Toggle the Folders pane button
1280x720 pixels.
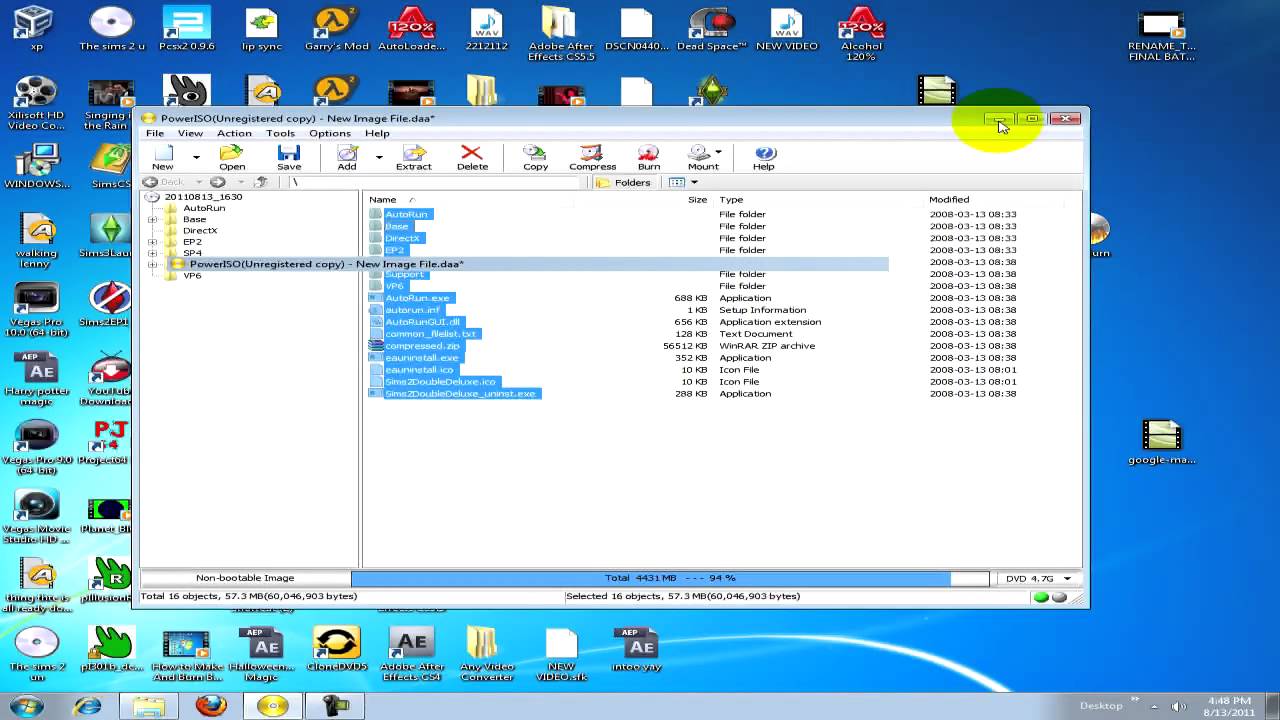click(x=623, y=182)
